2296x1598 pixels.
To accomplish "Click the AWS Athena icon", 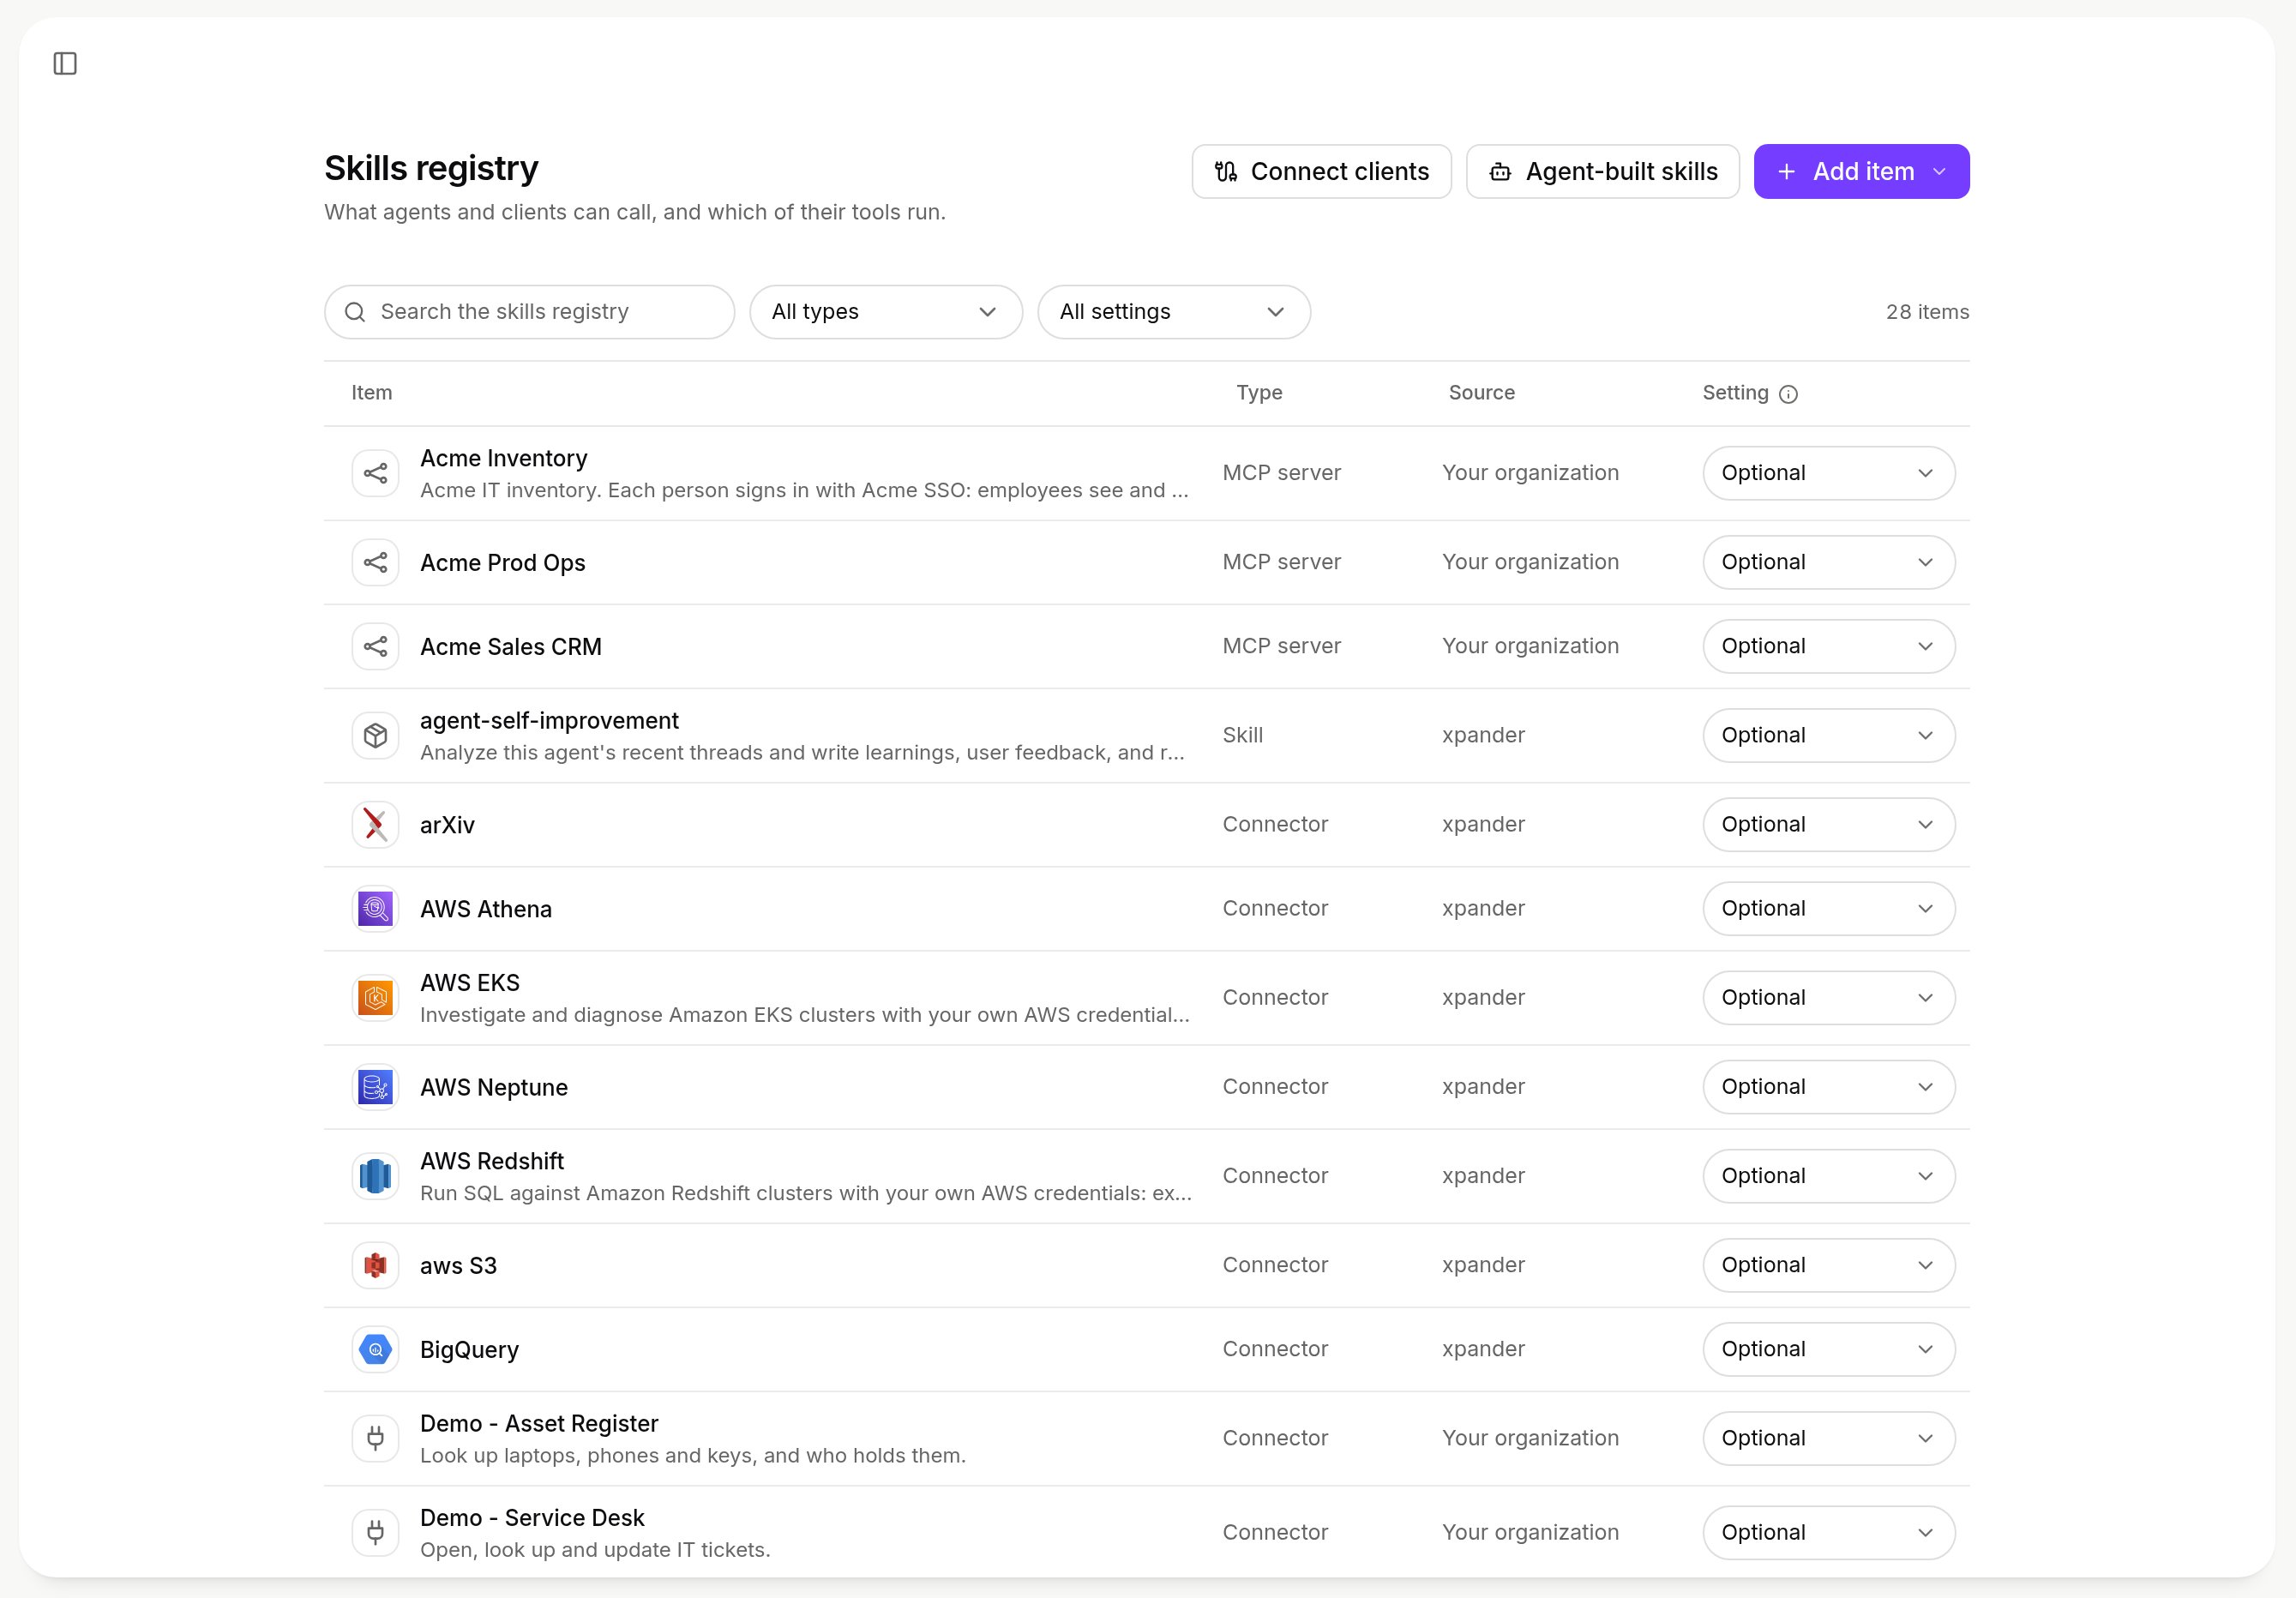I will [x=375, y=908].
